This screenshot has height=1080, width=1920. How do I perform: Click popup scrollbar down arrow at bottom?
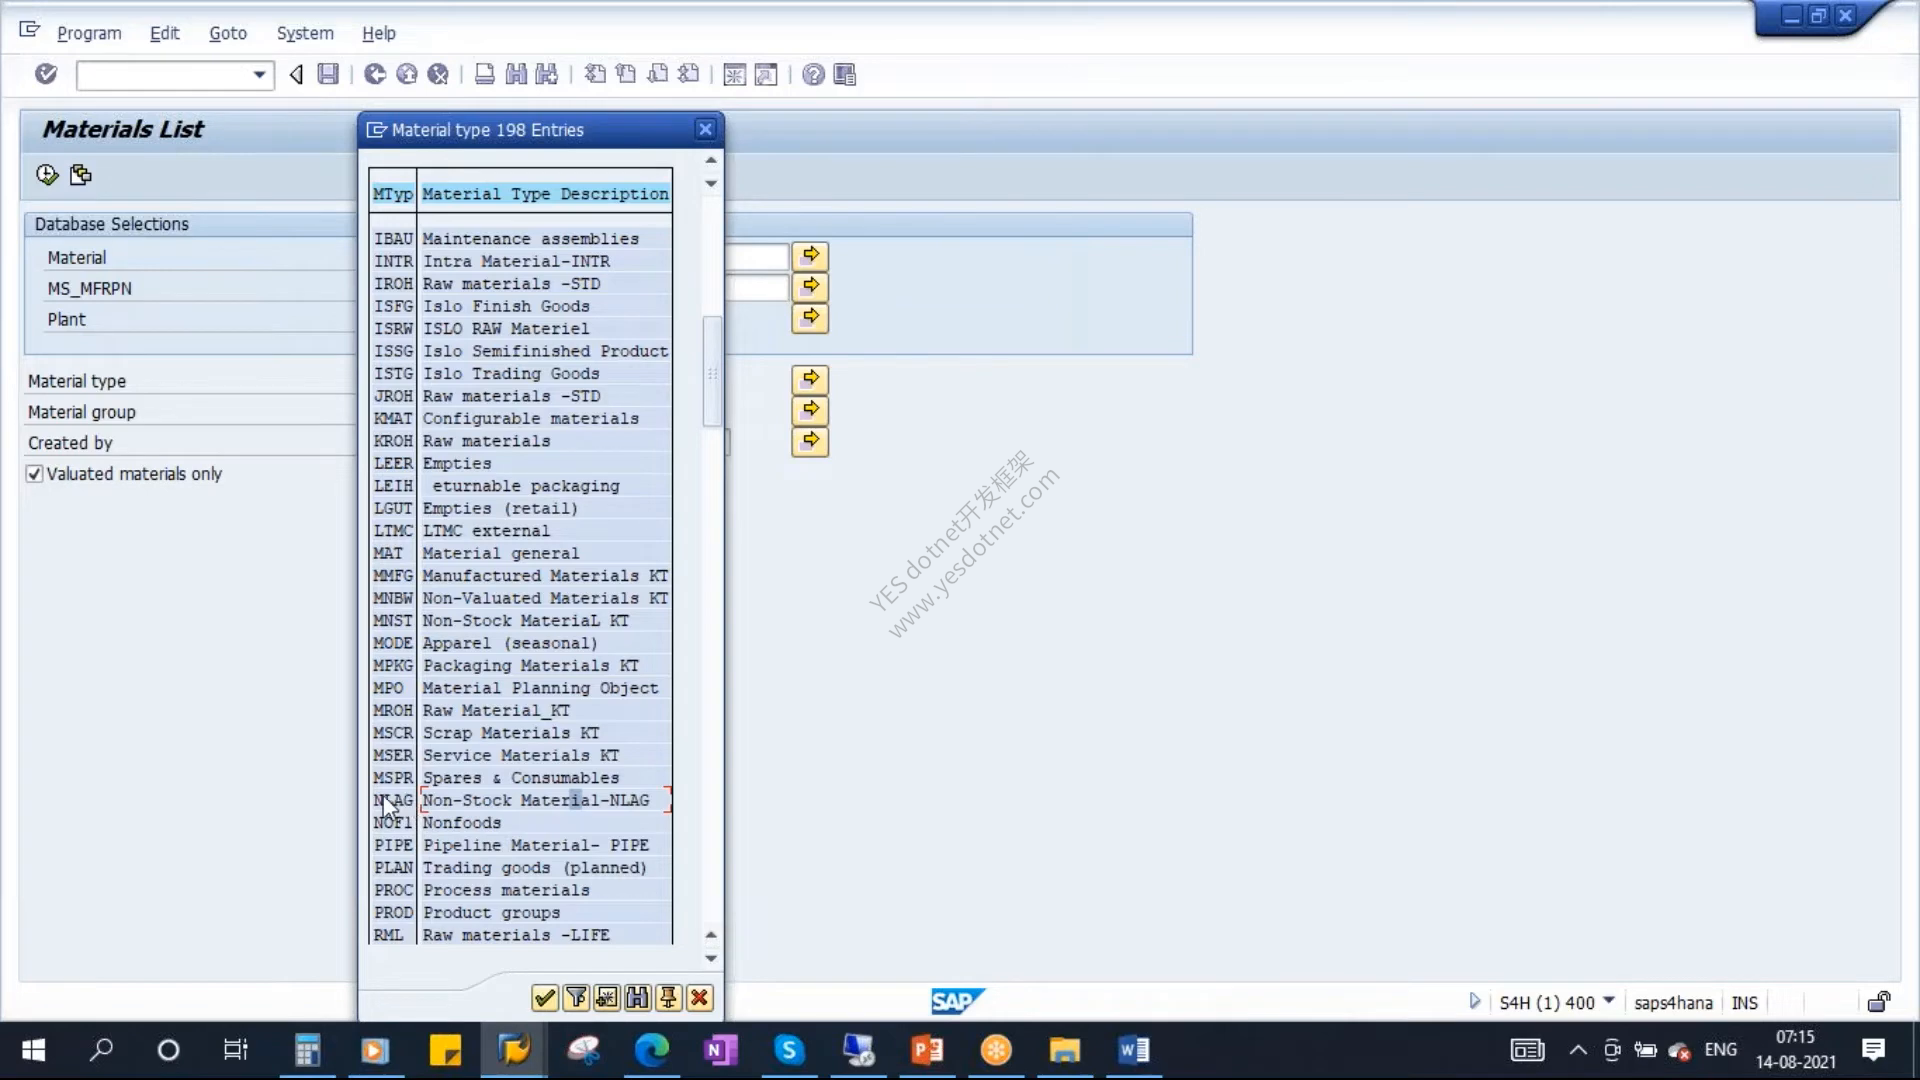click(711, 958)
